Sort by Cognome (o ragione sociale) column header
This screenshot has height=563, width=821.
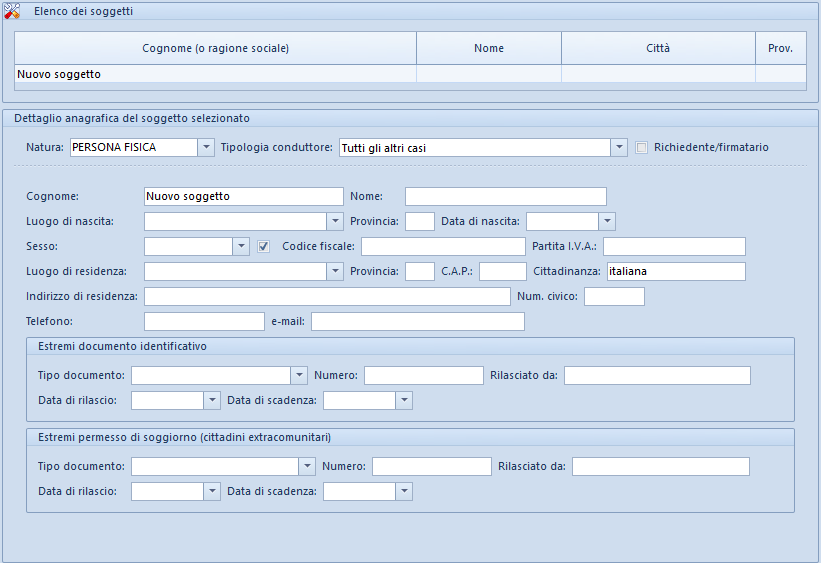216,48
